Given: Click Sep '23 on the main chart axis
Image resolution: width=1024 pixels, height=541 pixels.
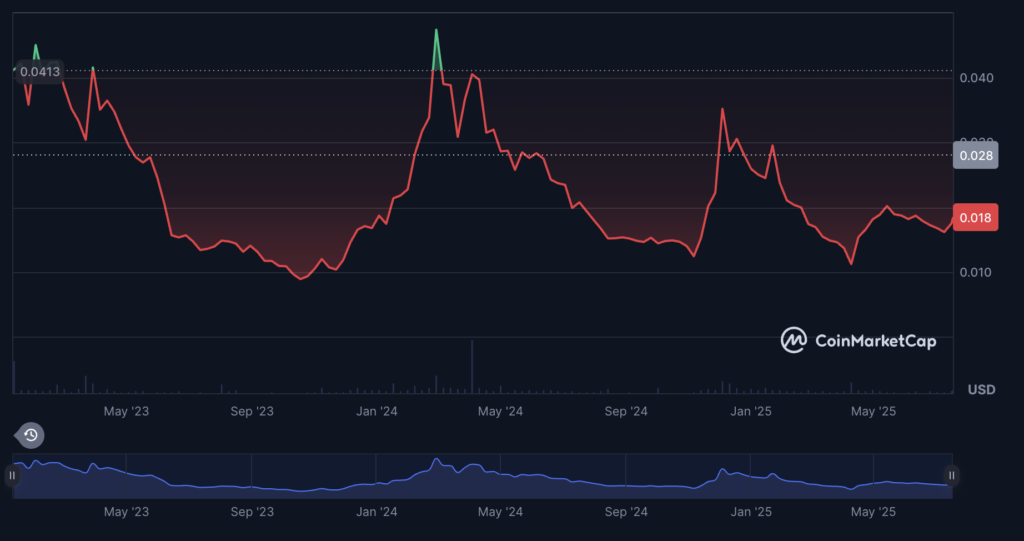Looking at the screenshot, I should coord(251,411).
